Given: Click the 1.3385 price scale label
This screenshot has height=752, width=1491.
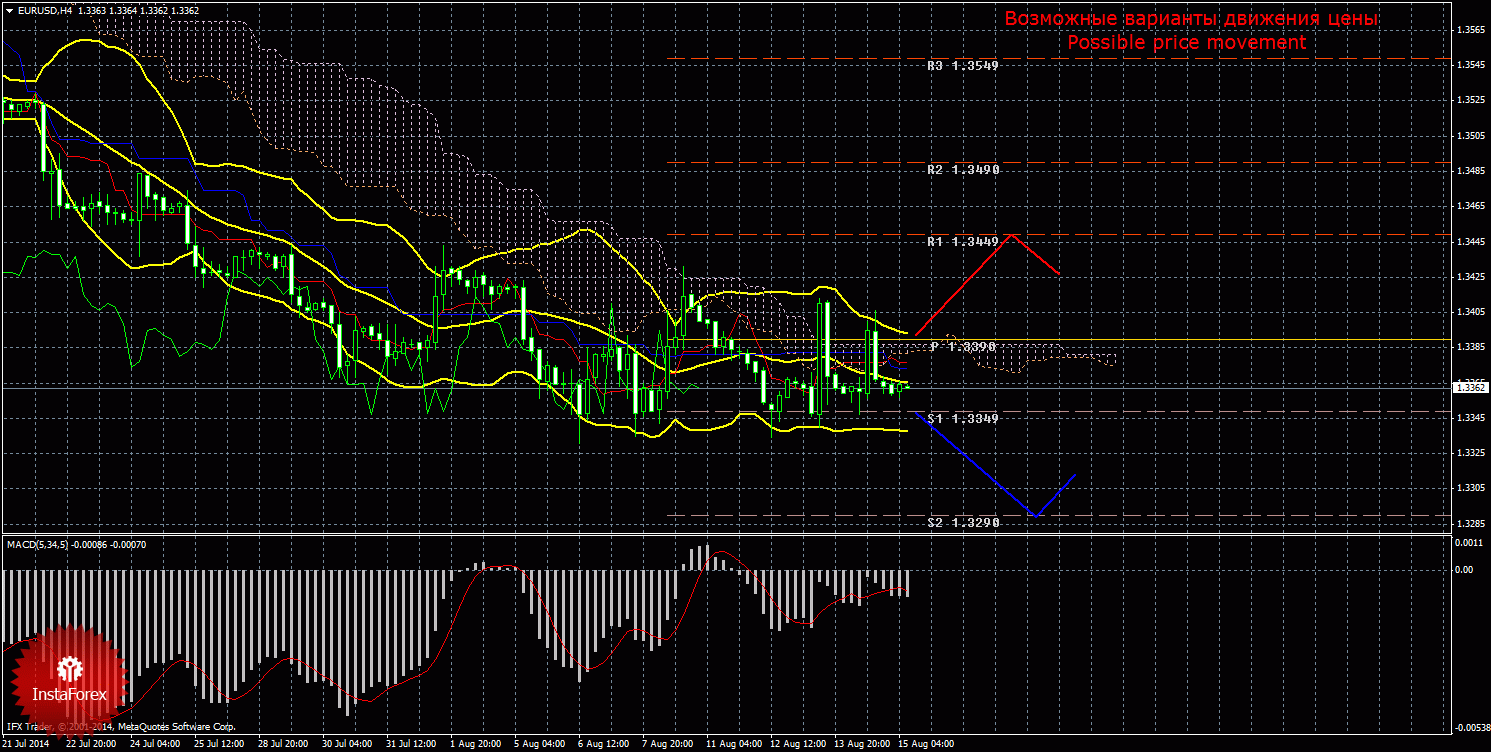Looking at the screenshot, I should 1470,347.
